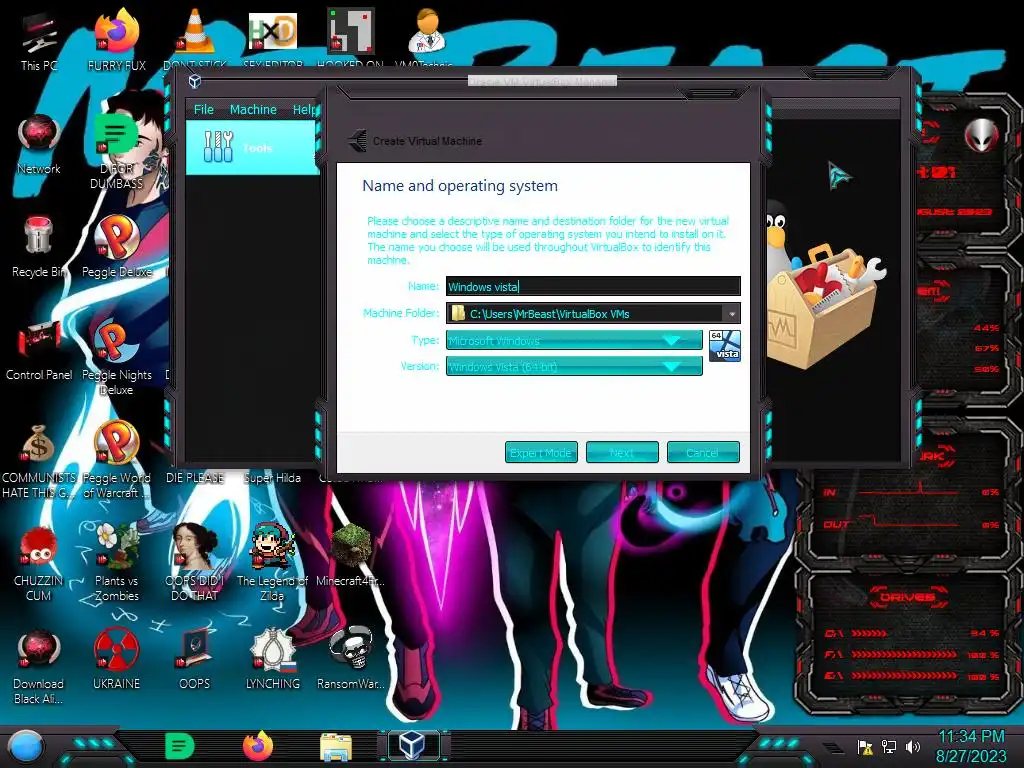The width and height of the screenshot is (1024, 768).
Task: Open the Firefox shortcut on the desktop
Action: click(x=117, y=40)
